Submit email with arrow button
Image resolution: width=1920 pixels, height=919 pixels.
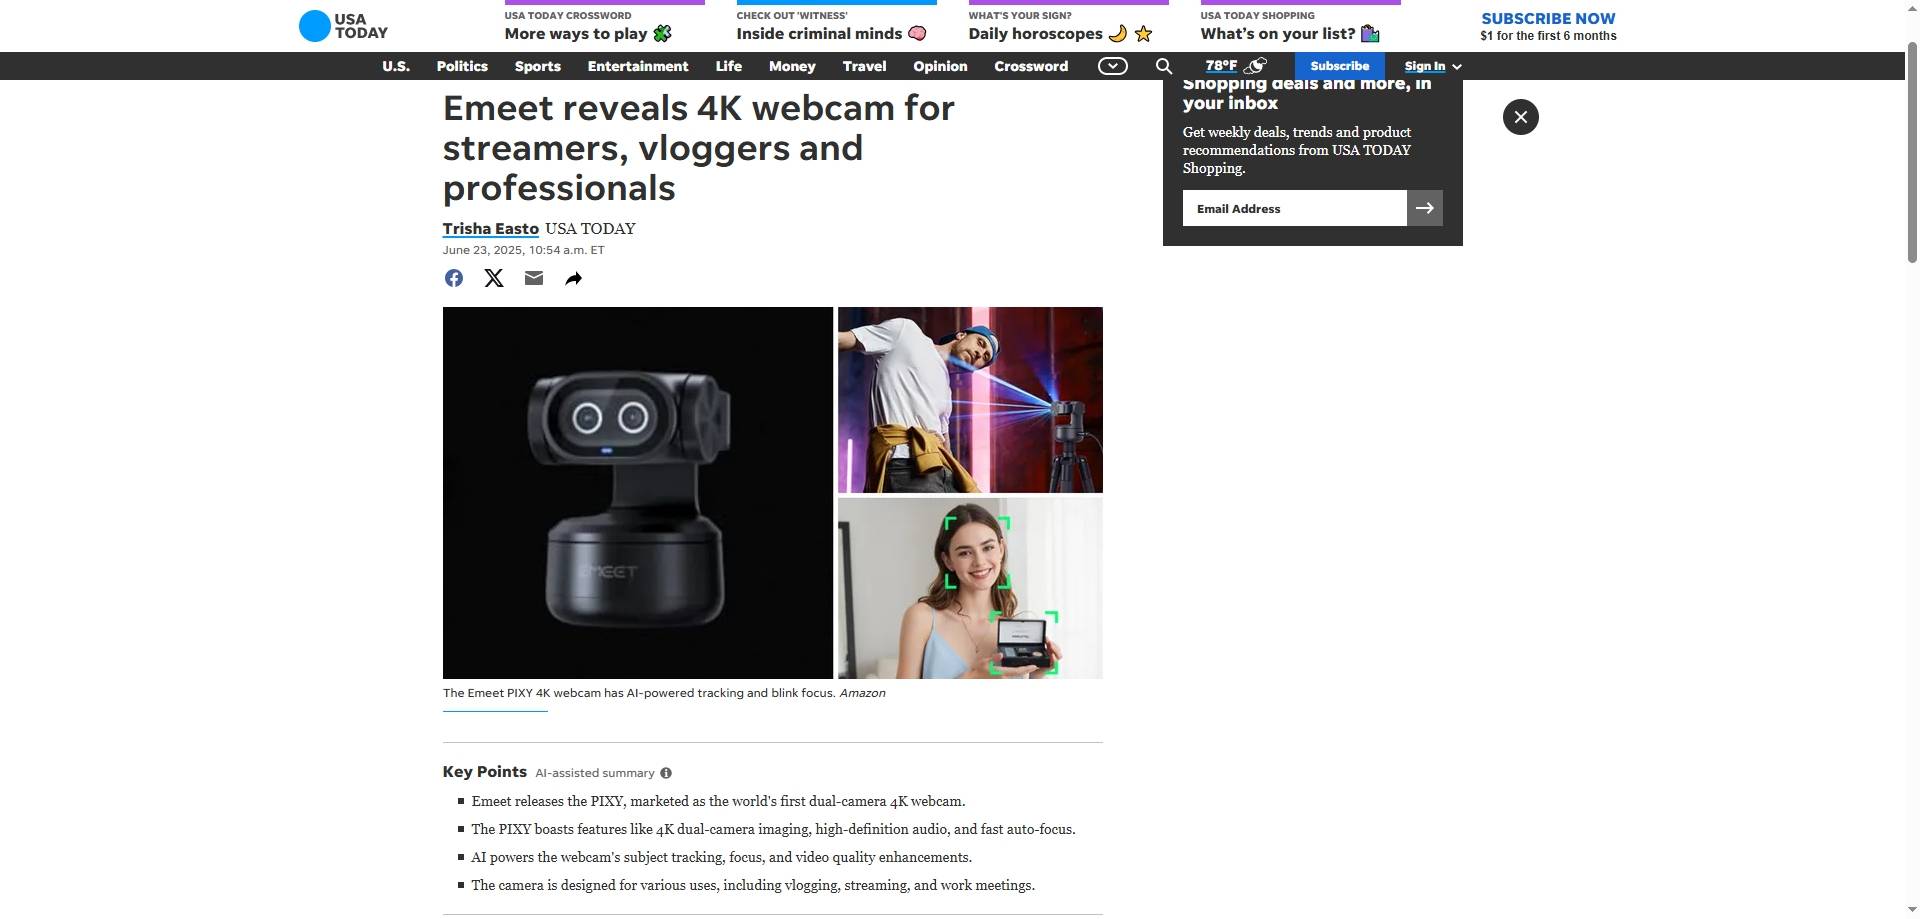coord(1424,208)
